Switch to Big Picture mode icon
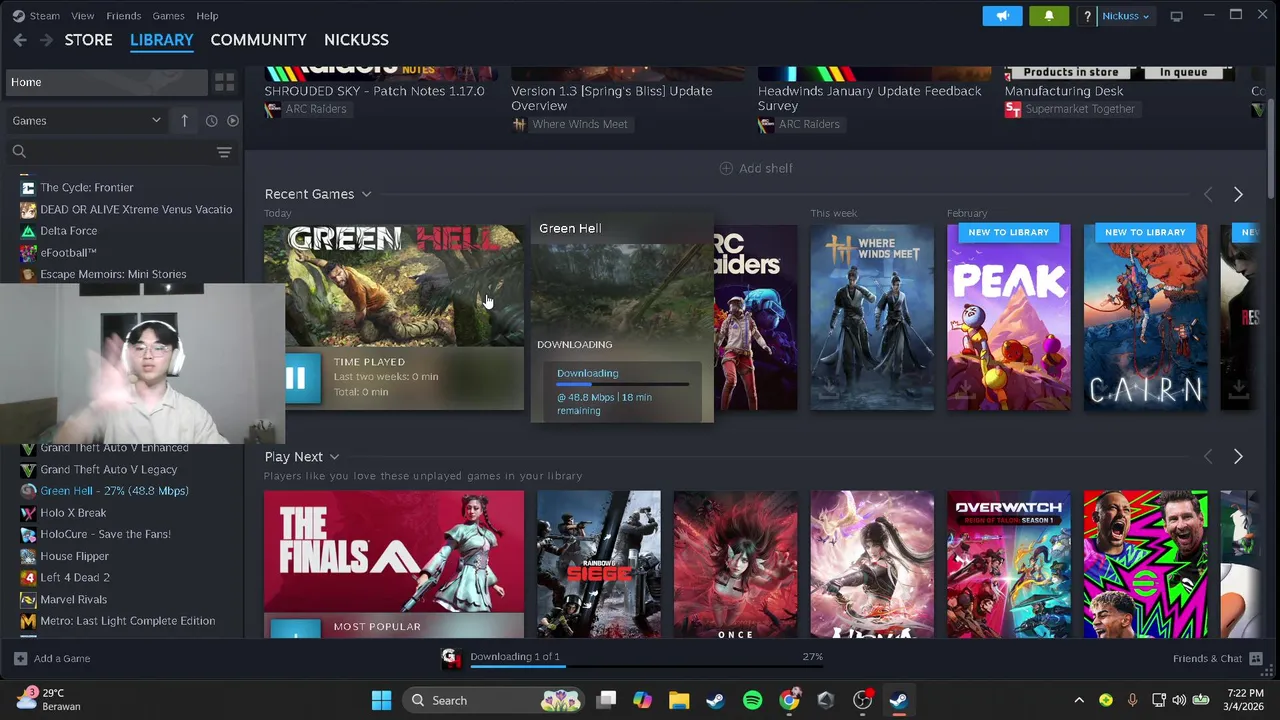The height and width of the screenshot is (720, 1280). 1177,16
